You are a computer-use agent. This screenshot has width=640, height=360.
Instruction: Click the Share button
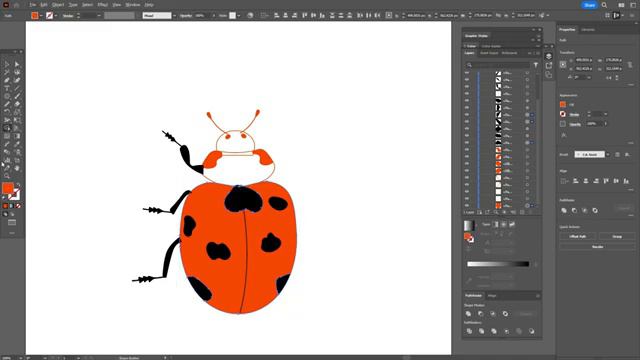[589, 5]
